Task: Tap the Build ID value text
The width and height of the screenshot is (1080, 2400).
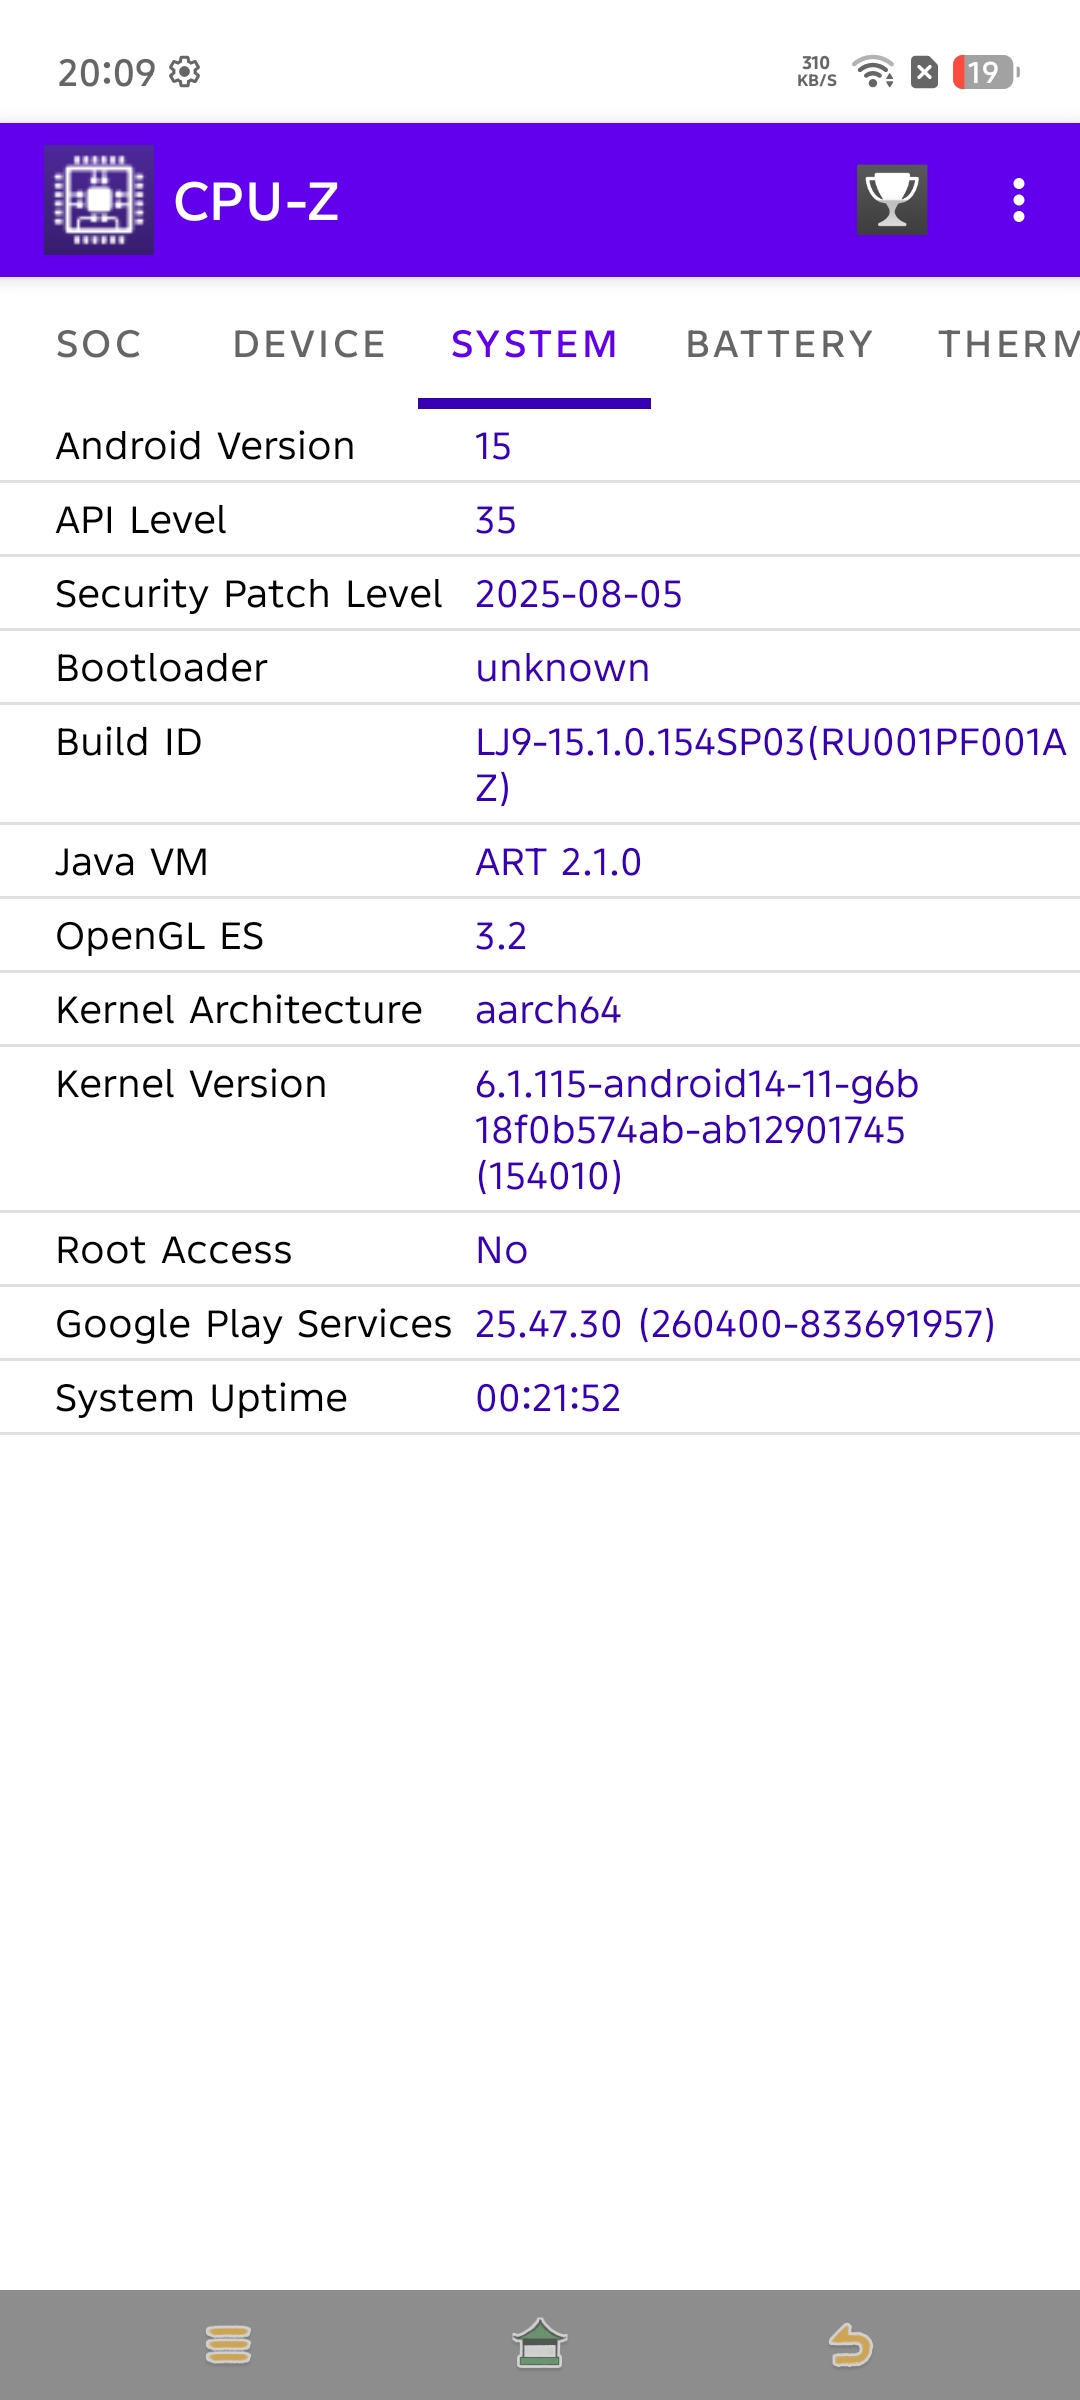Action: [770, 764]
